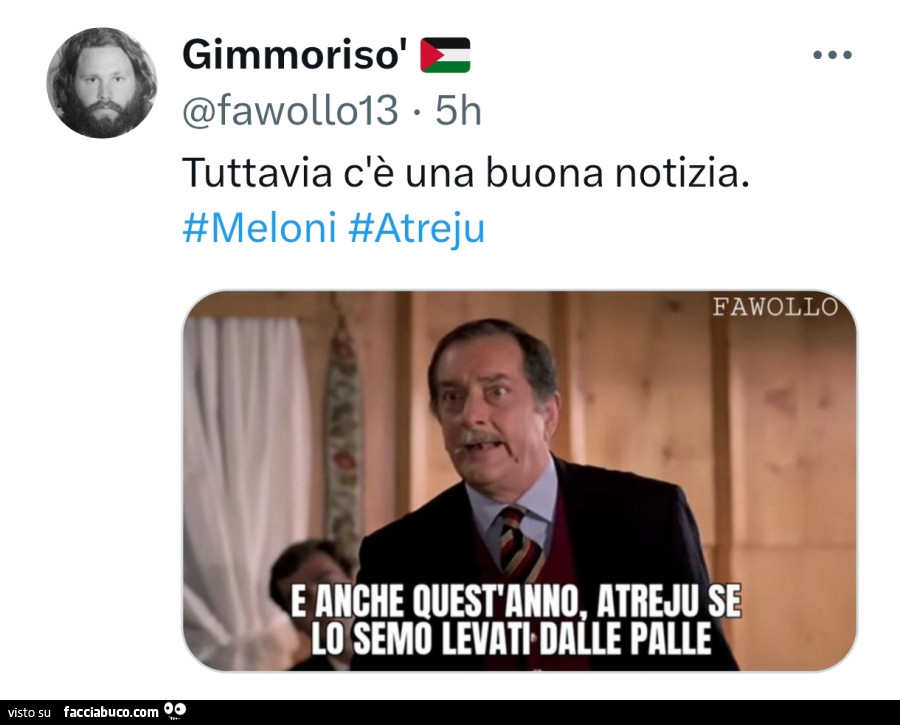Open the Gimmoriso' display name profile
Viewport: 900px width, 725px height.
(x=294, y=55)
